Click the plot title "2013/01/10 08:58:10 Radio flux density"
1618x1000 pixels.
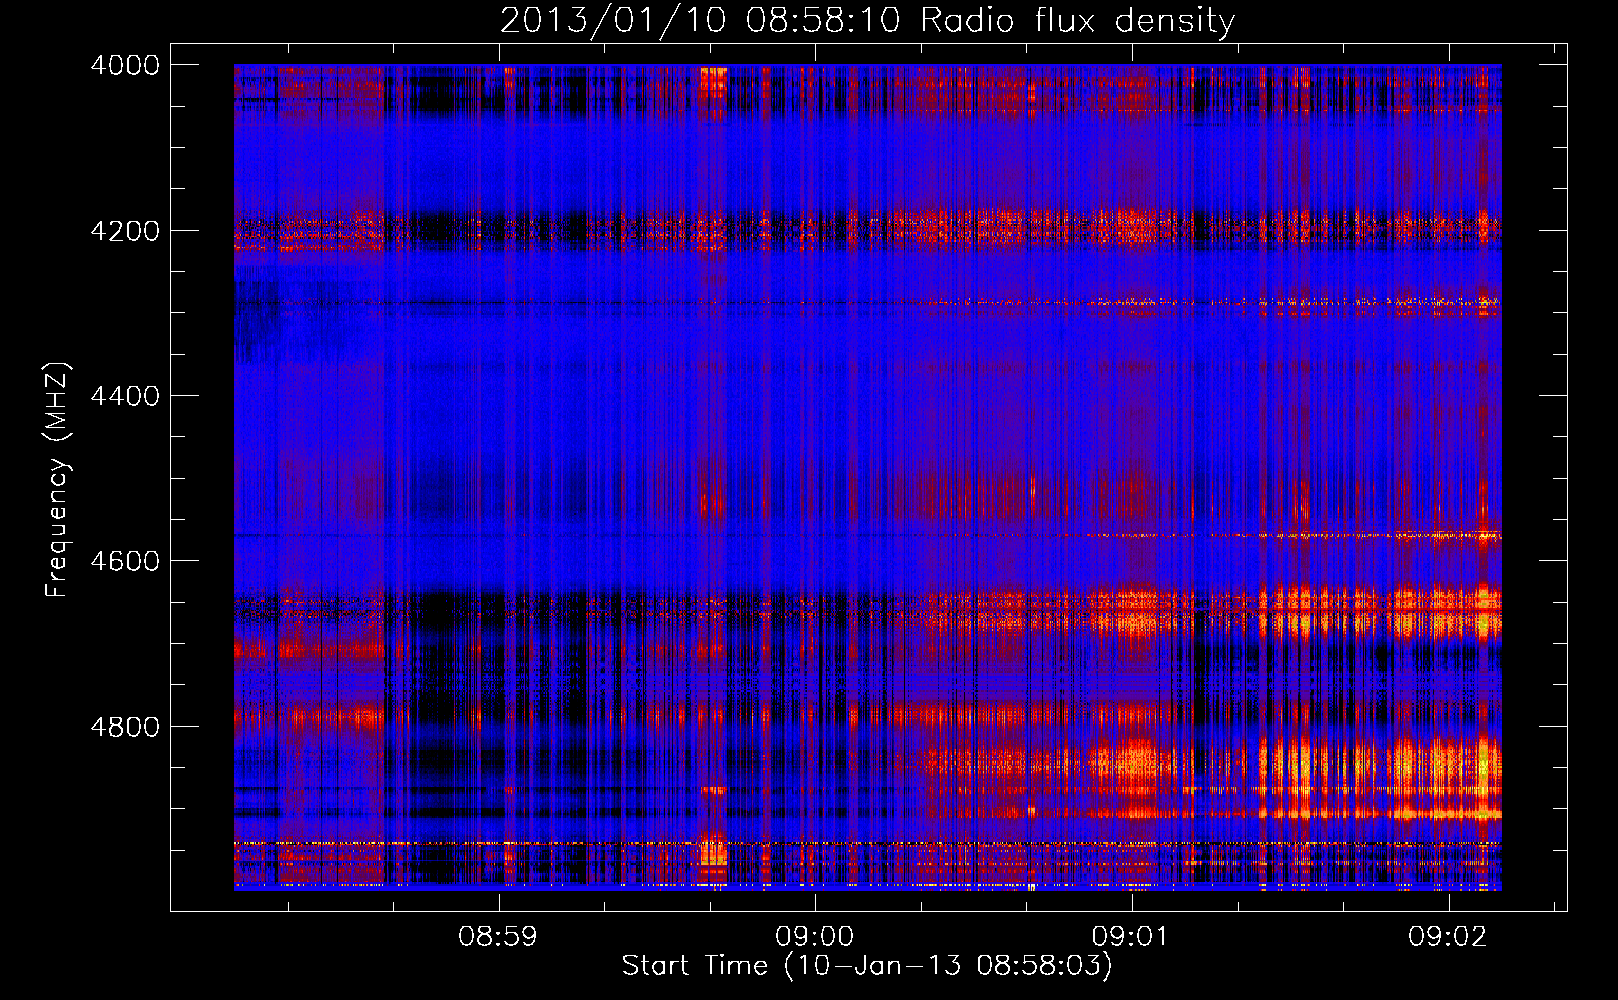click(867, 21)
